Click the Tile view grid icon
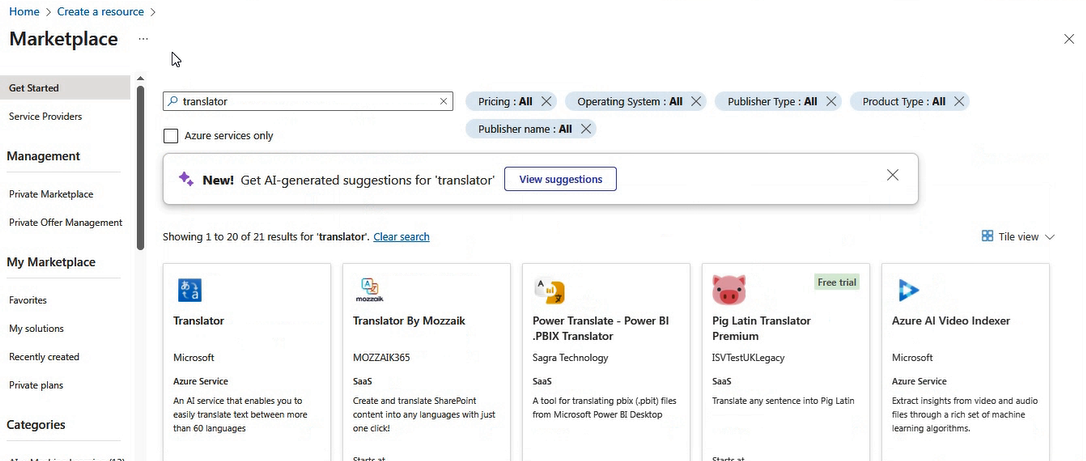 (988, 236)
